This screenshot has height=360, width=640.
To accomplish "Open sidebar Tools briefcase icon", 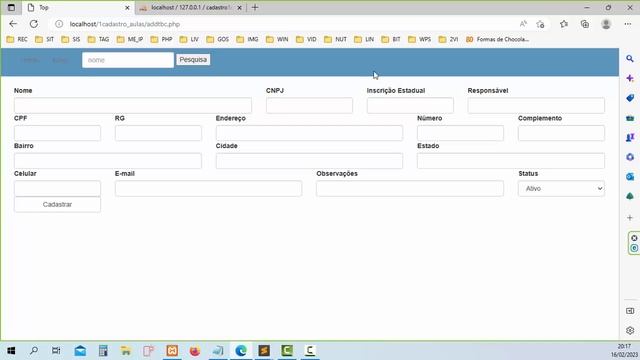I will (x=630, y=118).
